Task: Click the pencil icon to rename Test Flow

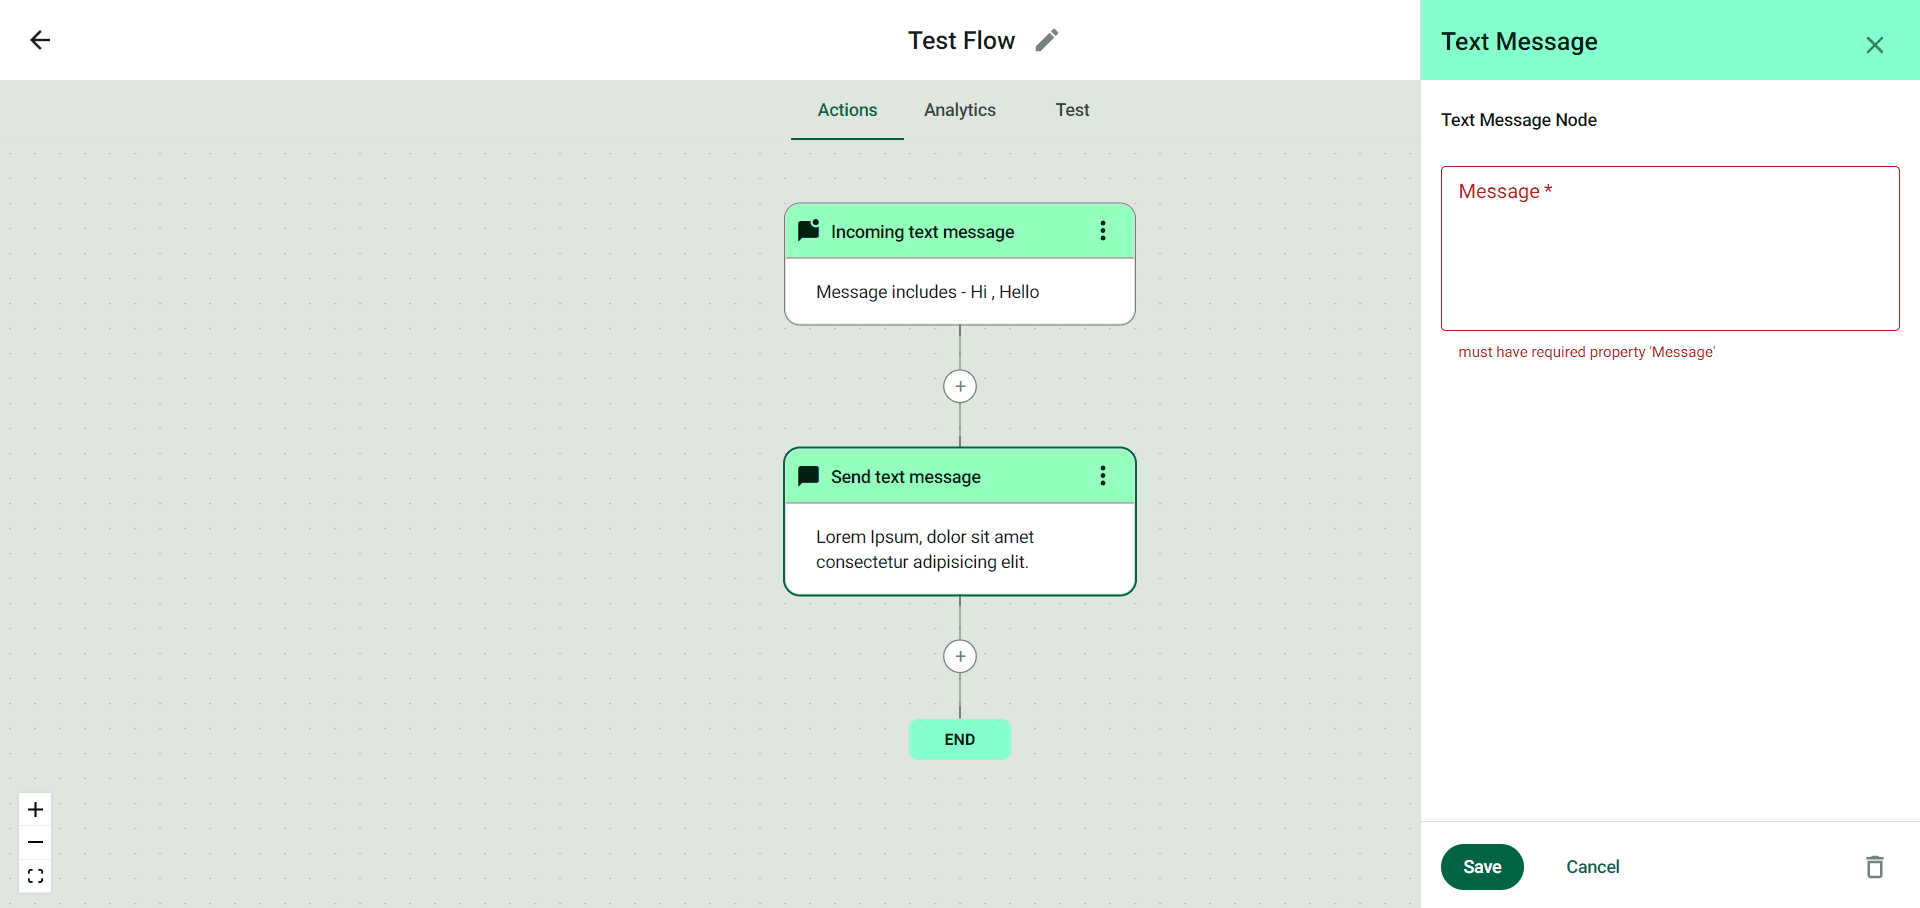Action: click(x=1046, y=40)
